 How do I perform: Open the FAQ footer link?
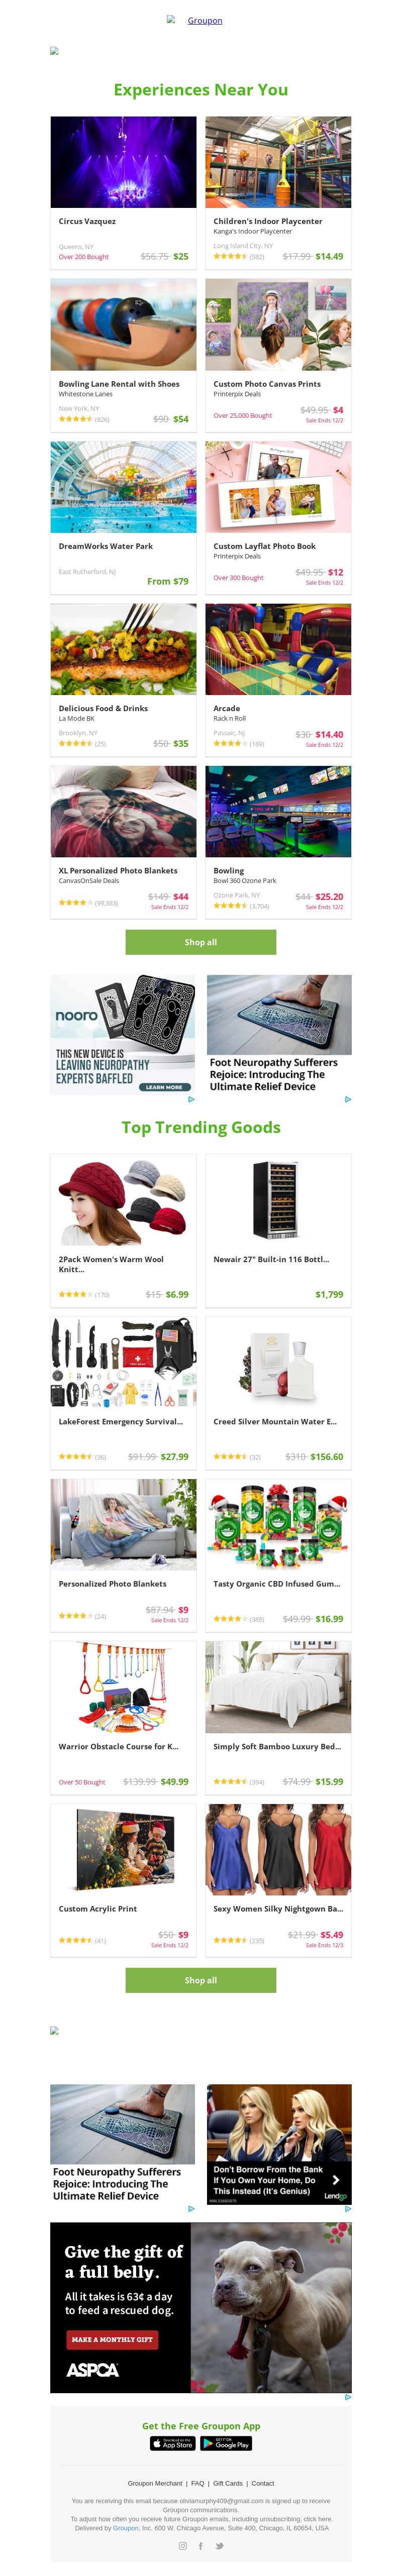198,2483
